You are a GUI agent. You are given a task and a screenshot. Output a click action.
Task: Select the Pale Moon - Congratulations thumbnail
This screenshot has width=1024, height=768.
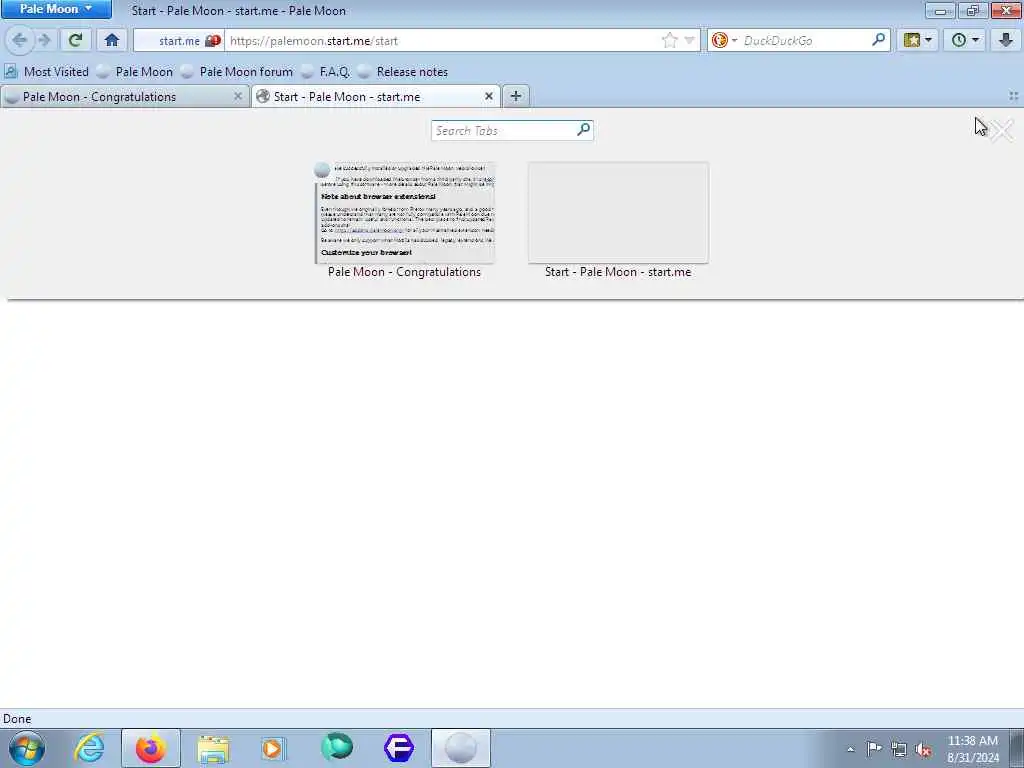point(404,213)
